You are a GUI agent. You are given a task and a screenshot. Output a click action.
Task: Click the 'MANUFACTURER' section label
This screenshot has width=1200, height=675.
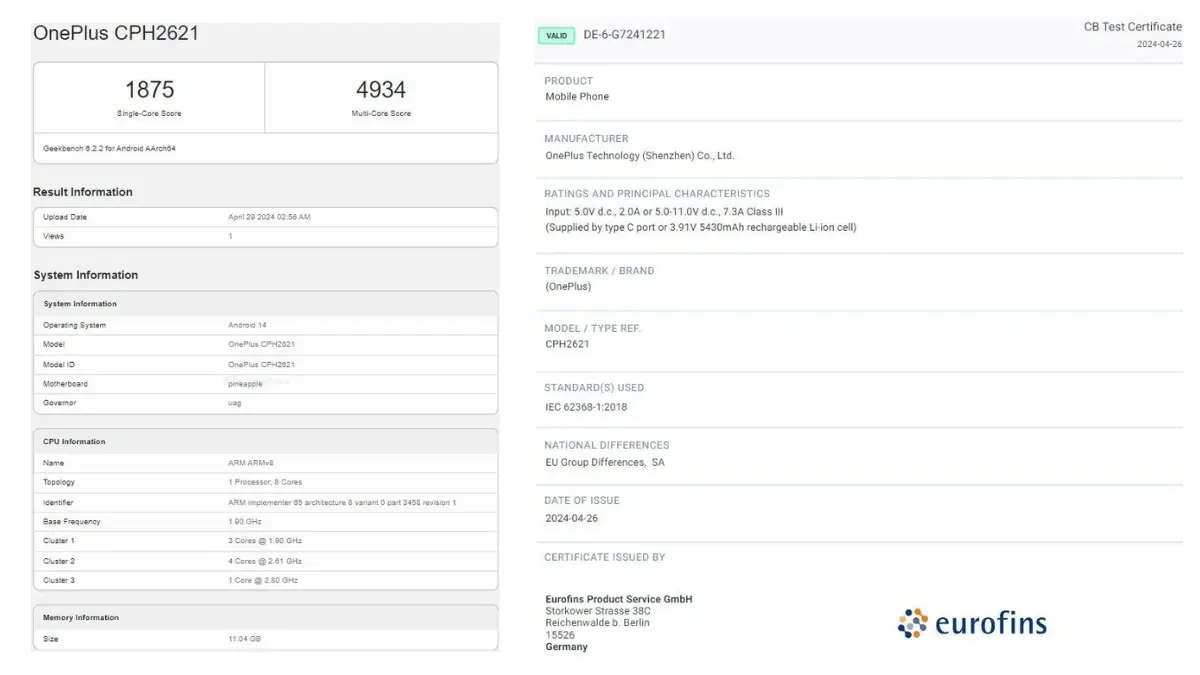[x=587, y=139]
